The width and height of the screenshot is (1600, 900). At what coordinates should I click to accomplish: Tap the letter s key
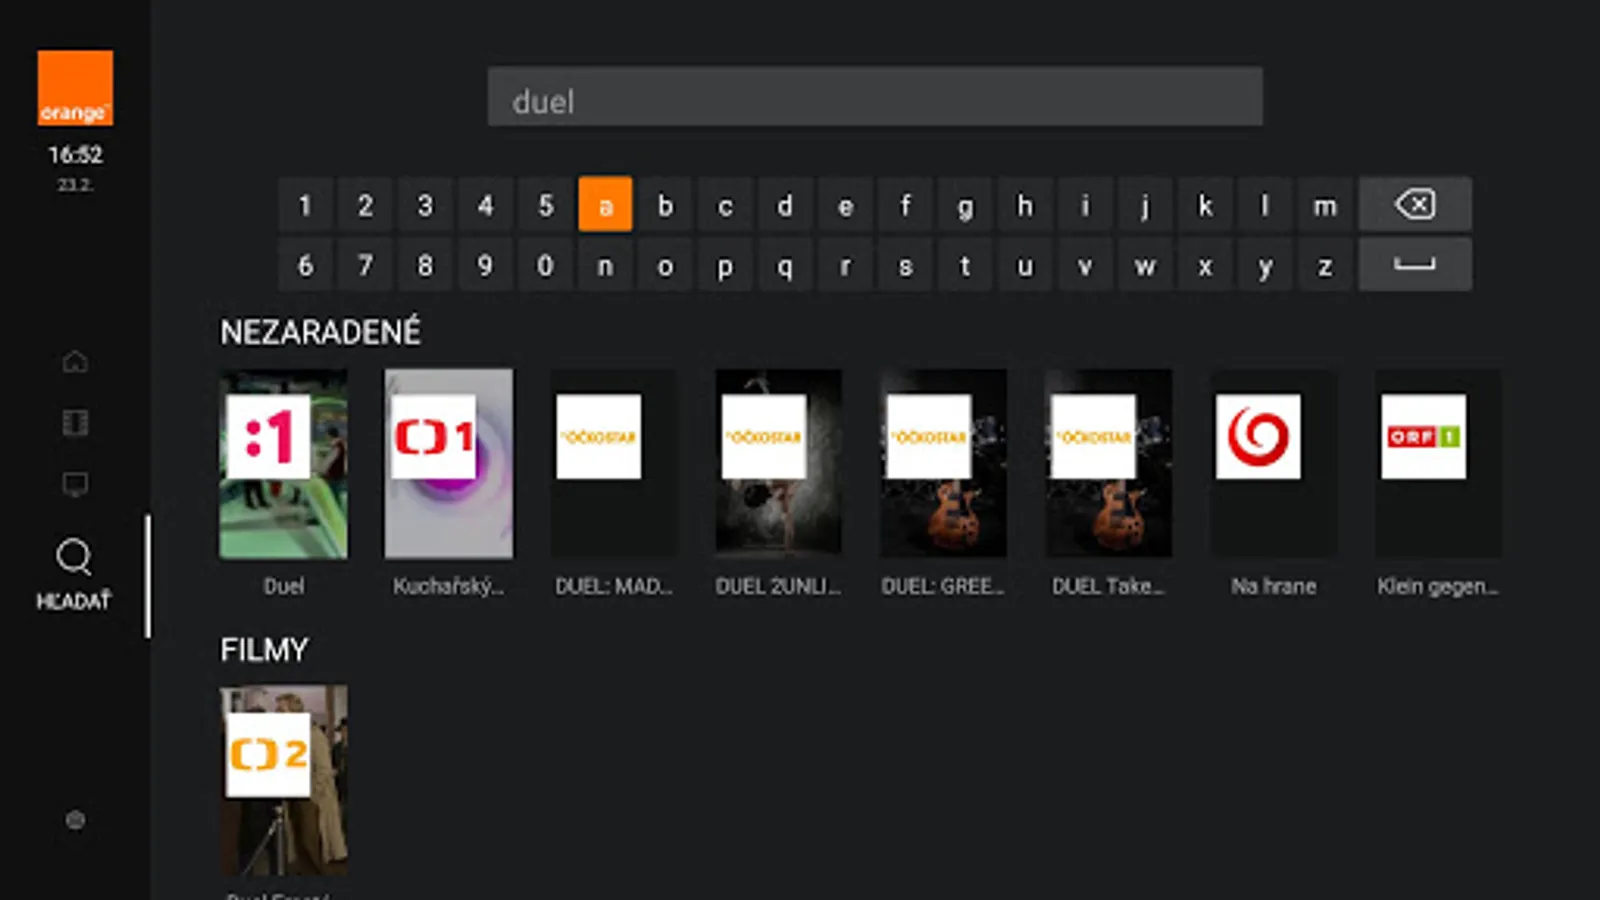pos(905,265)
